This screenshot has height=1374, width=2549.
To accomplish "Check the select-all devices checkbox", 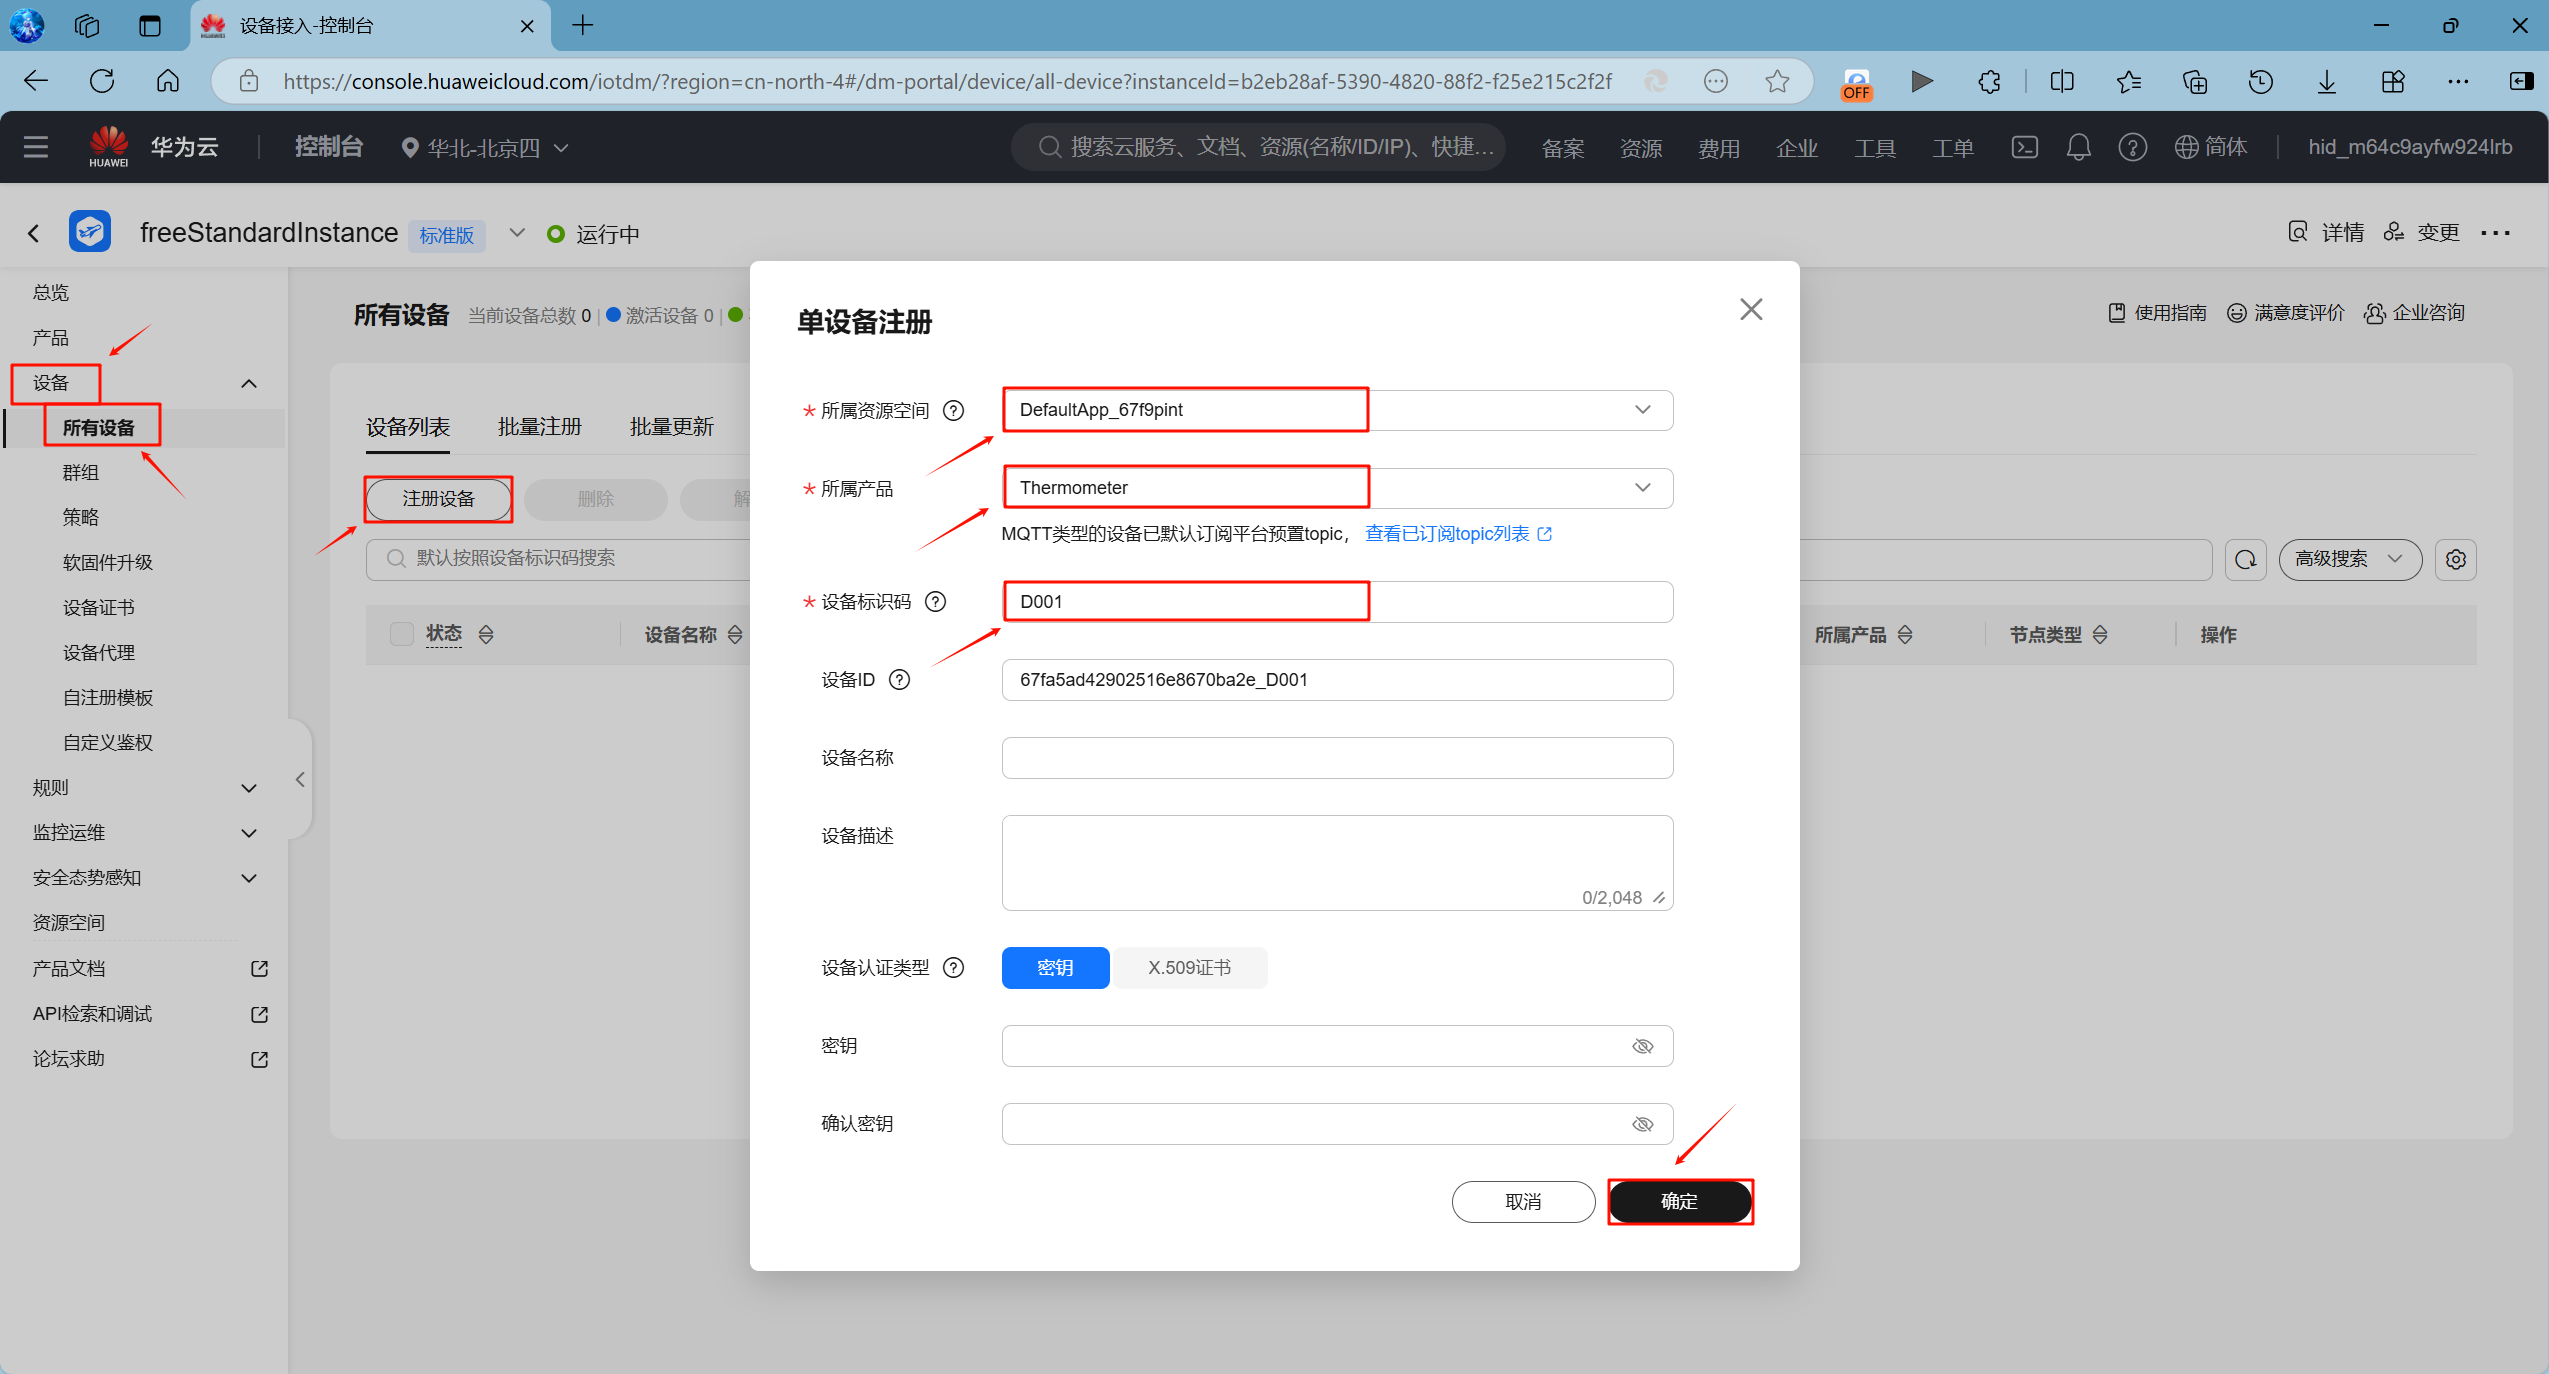I will (x=401, y=633).
